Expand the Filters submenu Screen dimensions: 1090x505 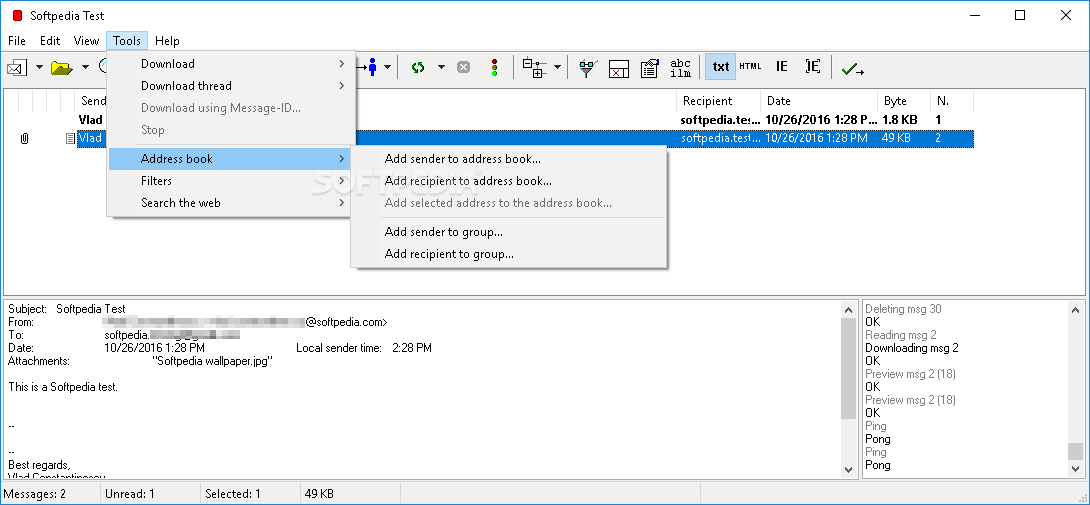(229, 181)
